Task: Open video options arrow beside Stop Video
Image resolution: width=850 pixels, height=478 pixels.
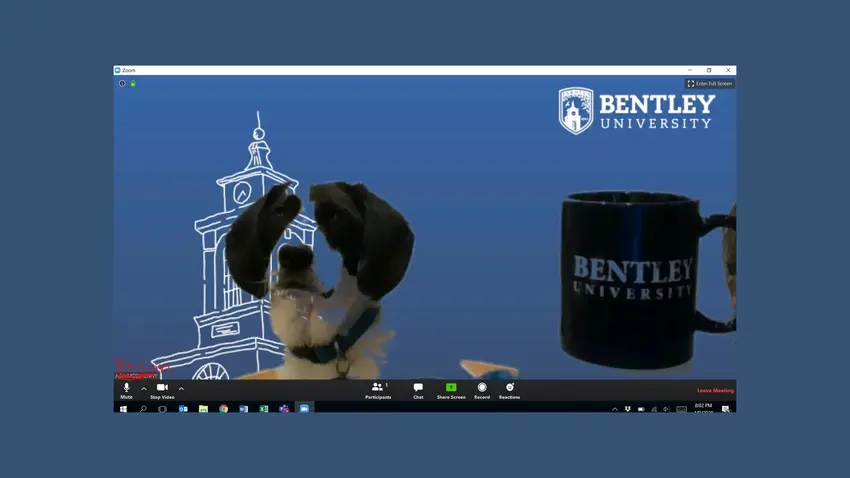Action: [x=181, y=389]
